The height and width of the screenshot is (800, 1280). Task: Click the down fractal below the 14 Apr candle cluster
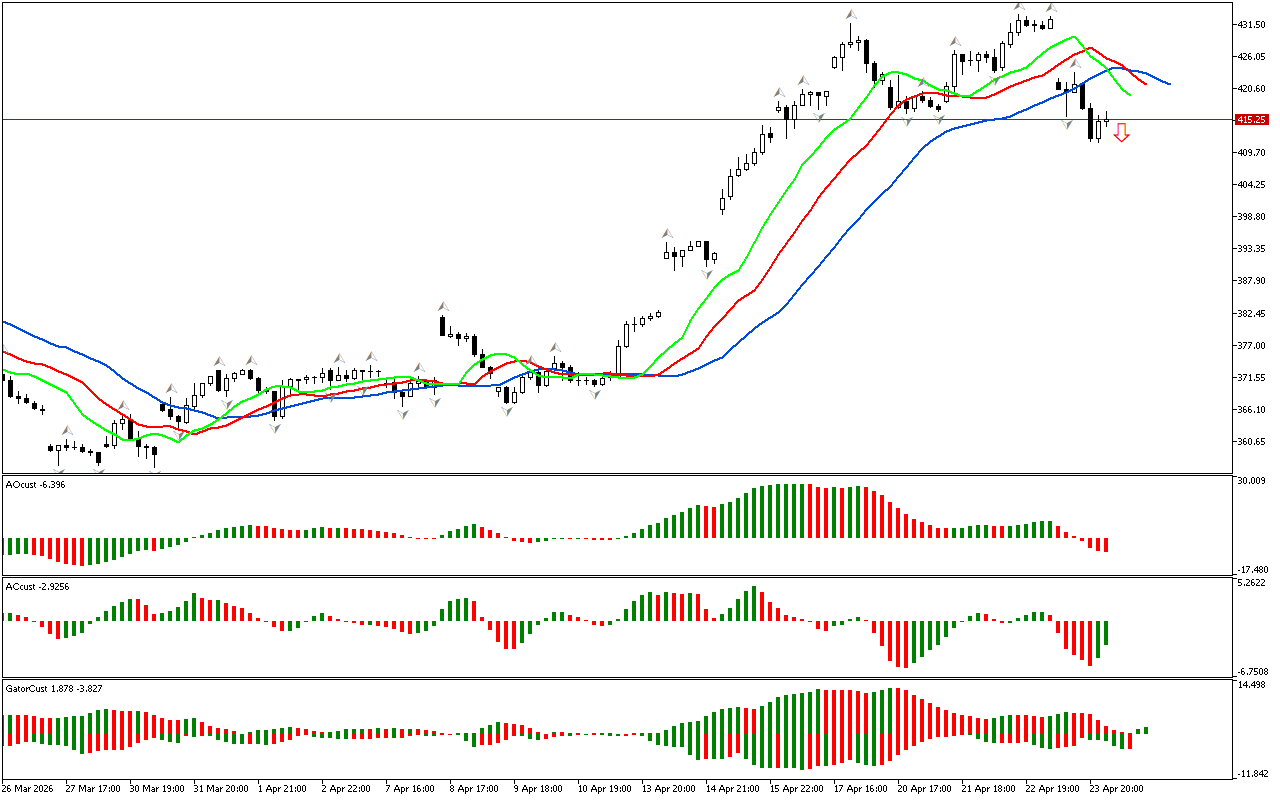(x=707, y=273)
